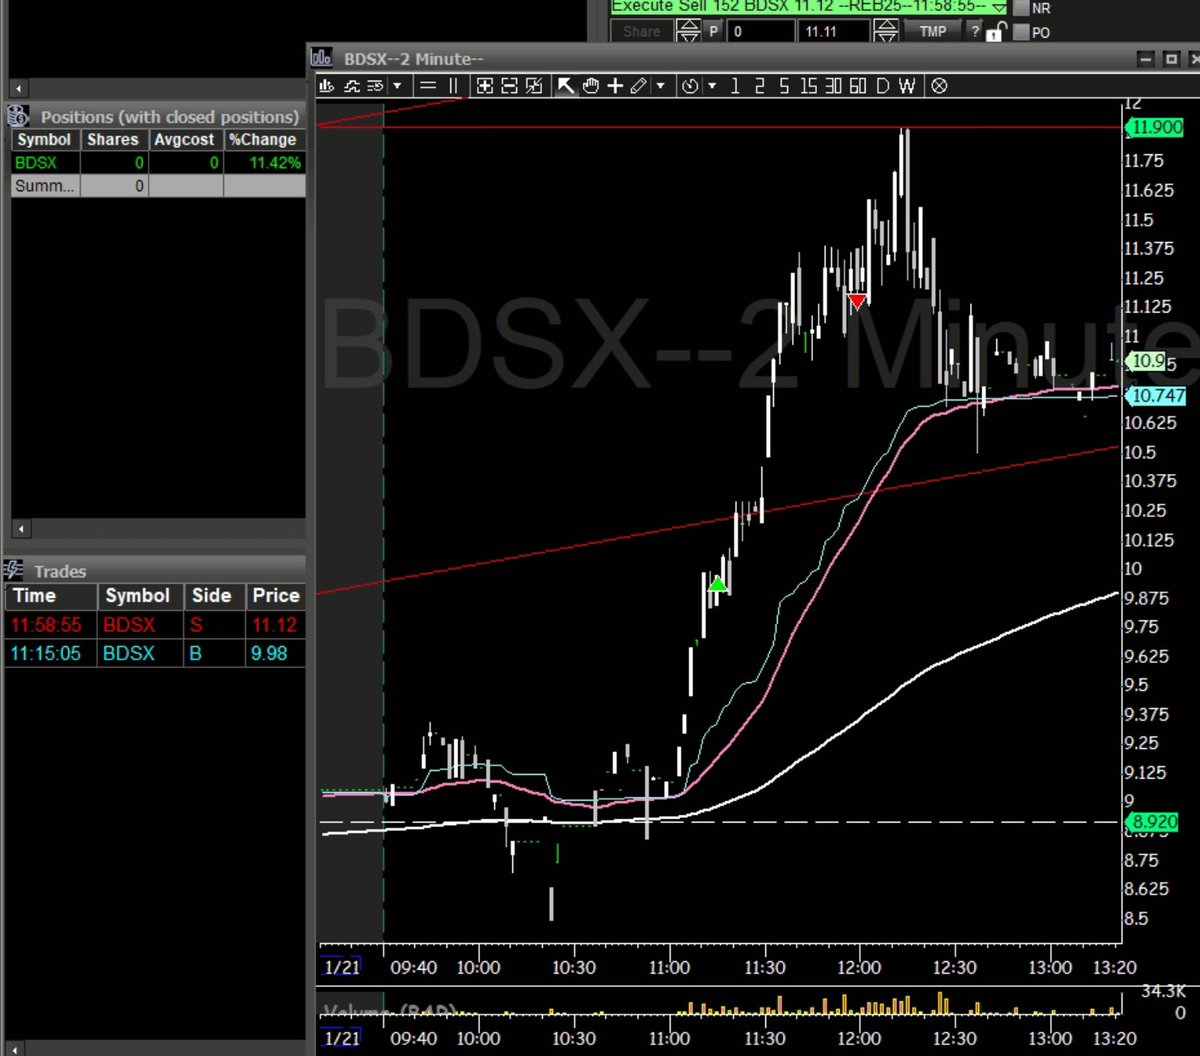Toggle the PO checkbox
Viewport: 1200px width, 1056px height.
tap(1021, 33)
